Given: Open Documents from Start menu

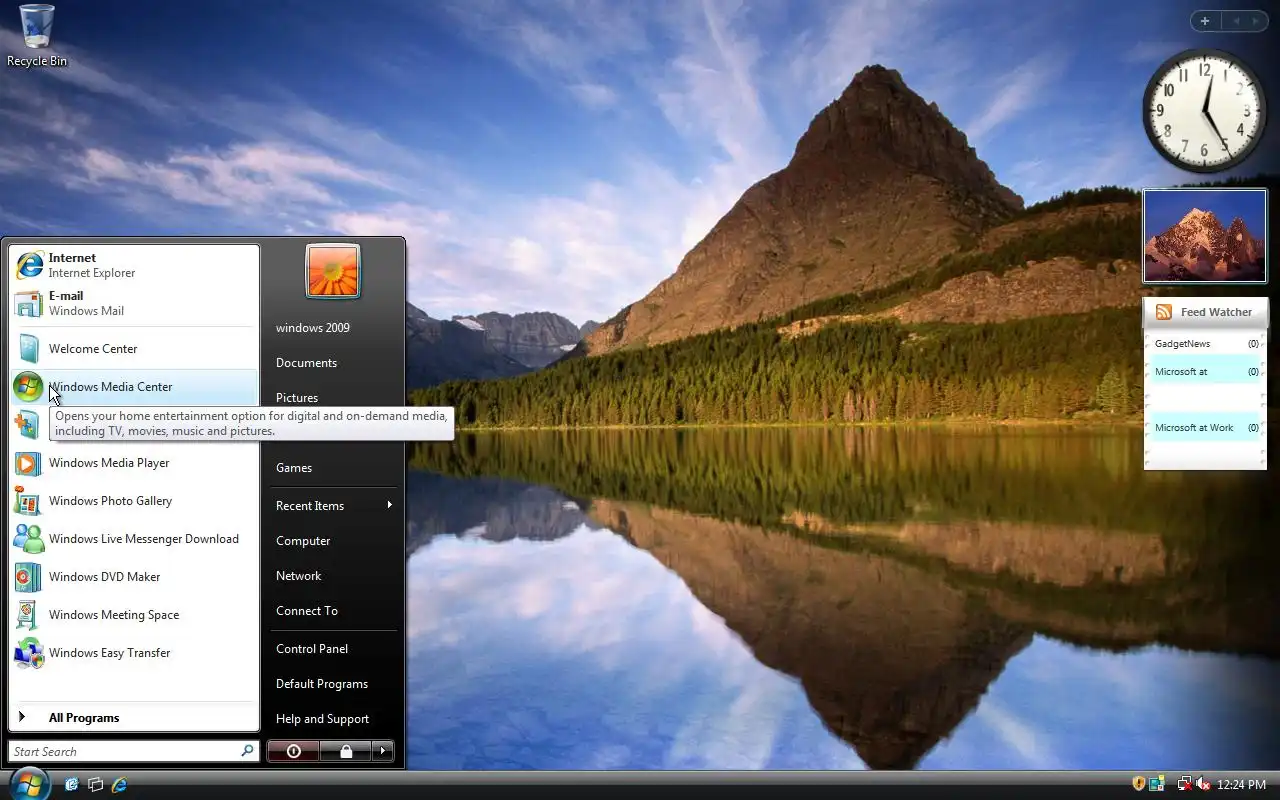Looking at the screenshot, I should (333, 363).
